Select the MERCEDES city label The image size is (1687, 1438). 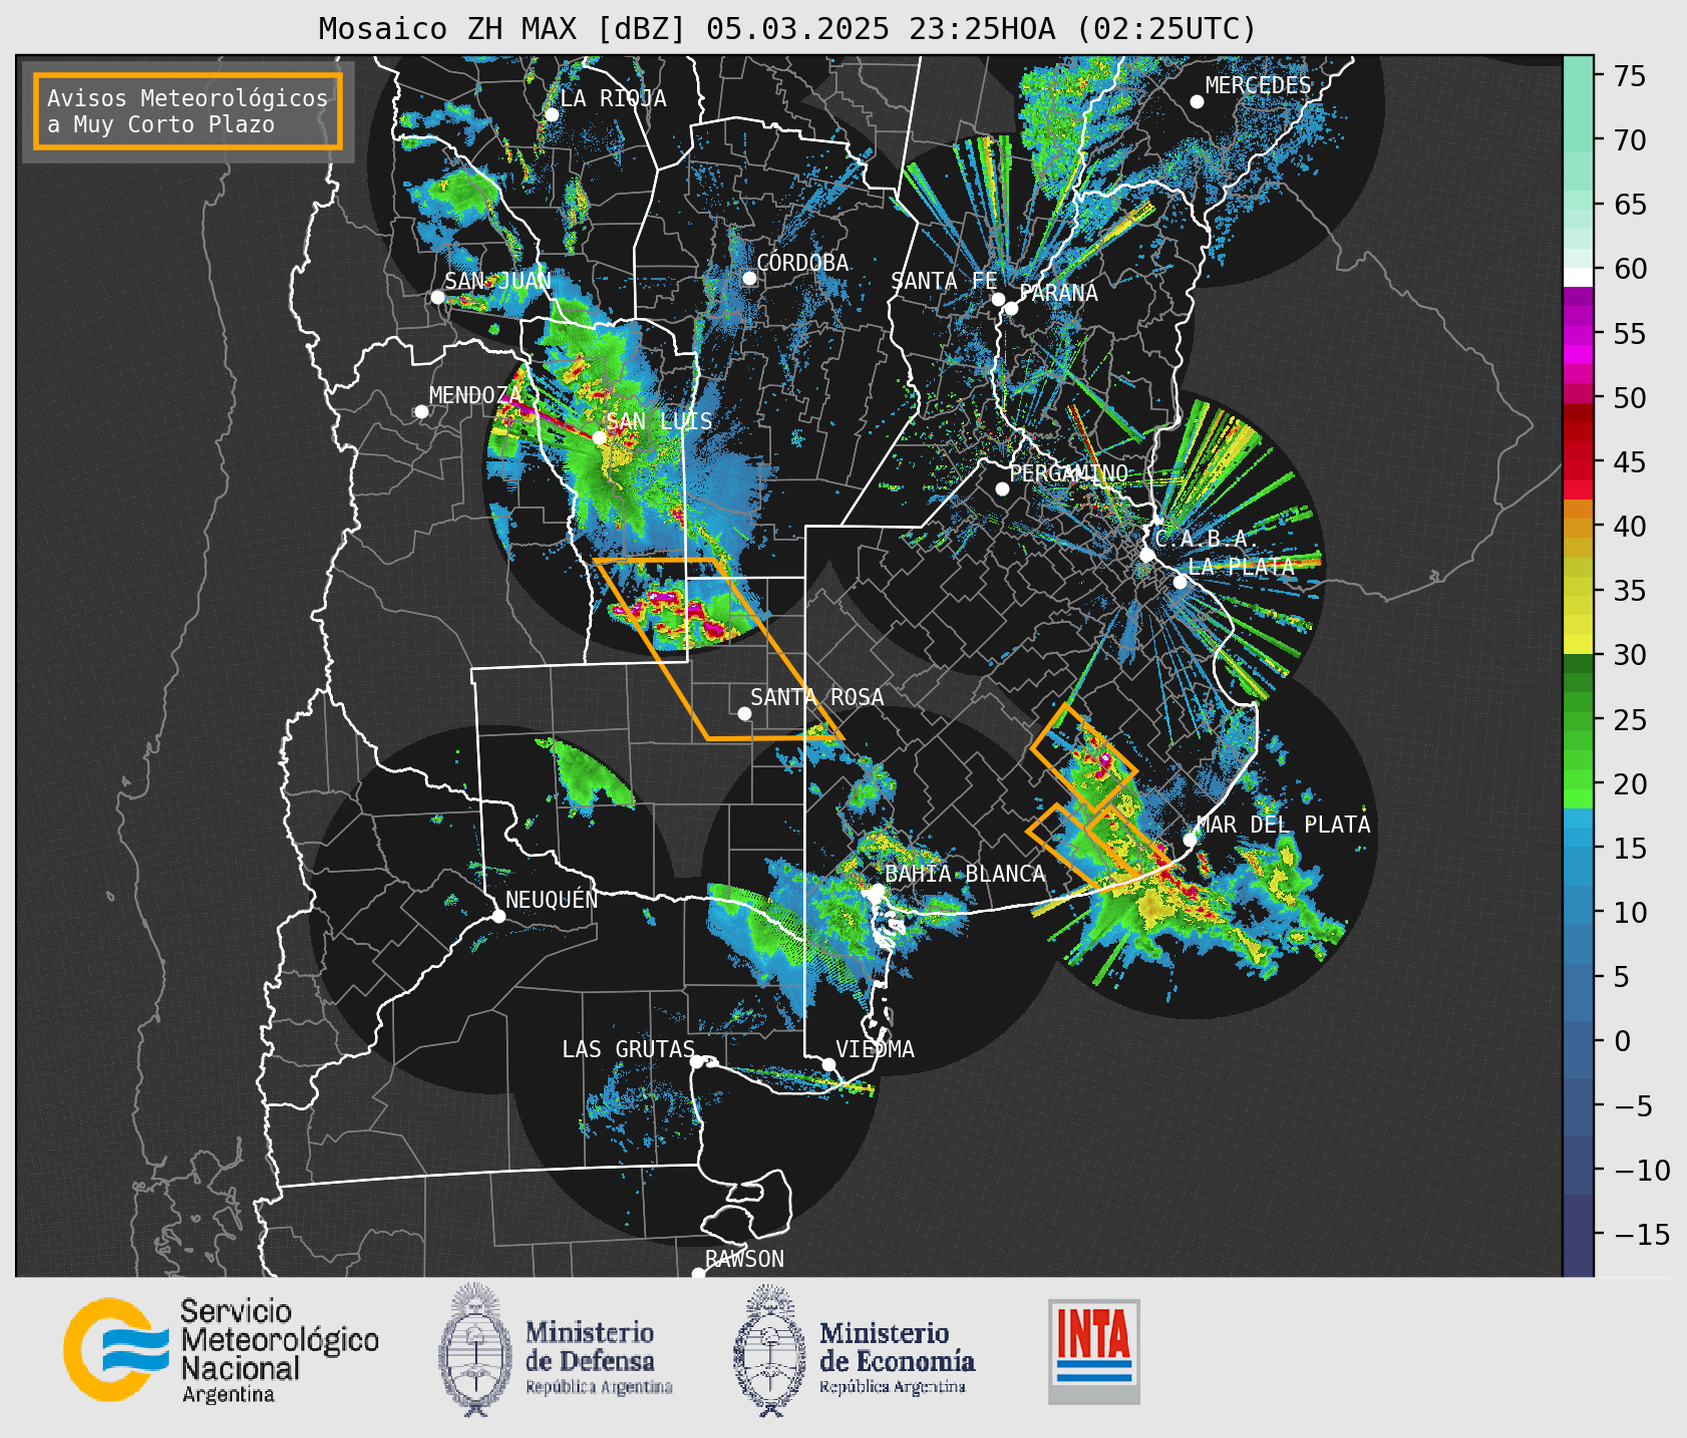pyautogui.click(x=1258, y=86)
